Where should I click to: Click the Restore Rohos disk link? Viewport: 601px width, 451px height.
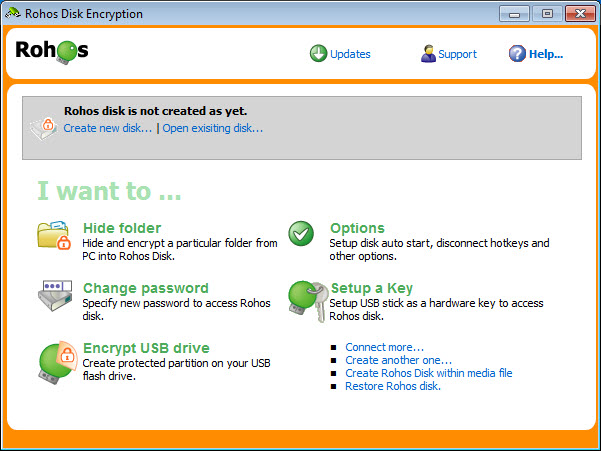(392, 386)
